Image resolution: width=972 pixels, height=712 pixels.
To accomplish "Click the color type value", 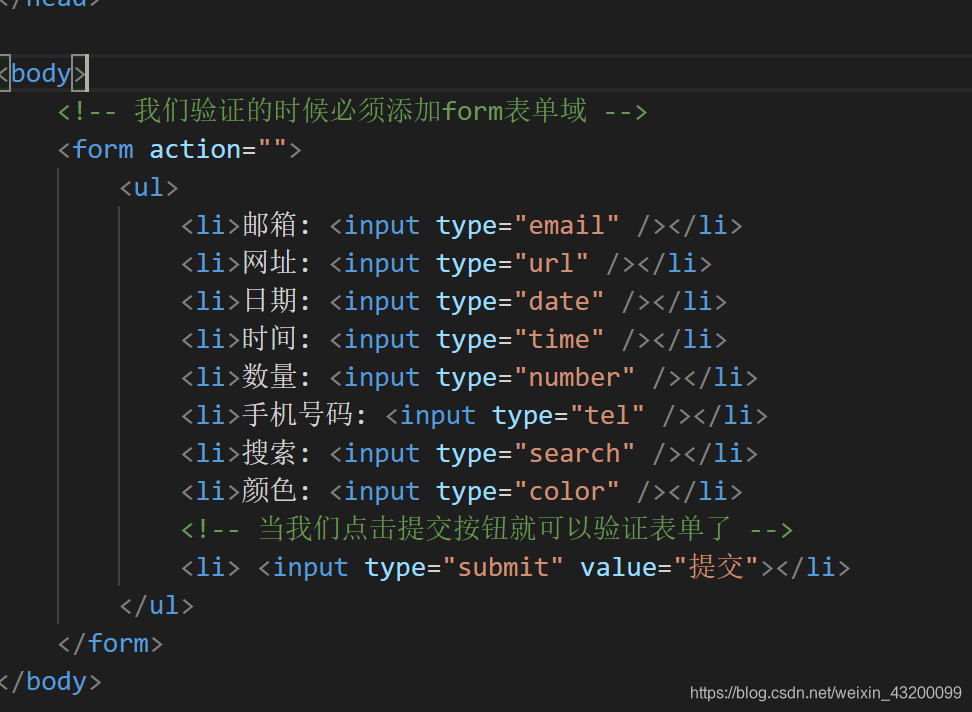I will coord(566,492).
